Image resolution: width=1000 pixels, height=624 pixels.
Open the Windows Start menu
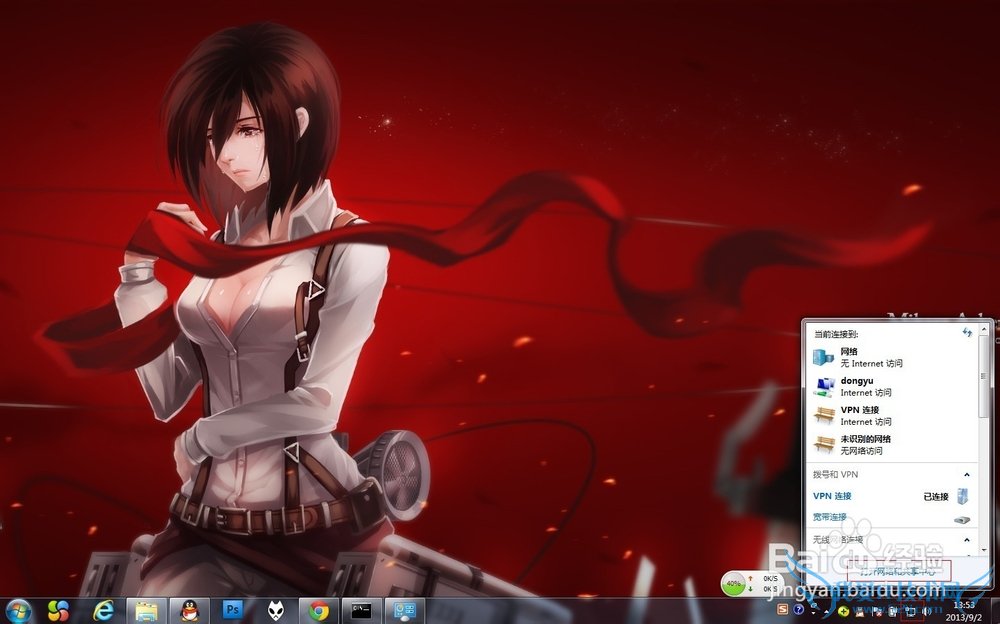click(17, 611)
